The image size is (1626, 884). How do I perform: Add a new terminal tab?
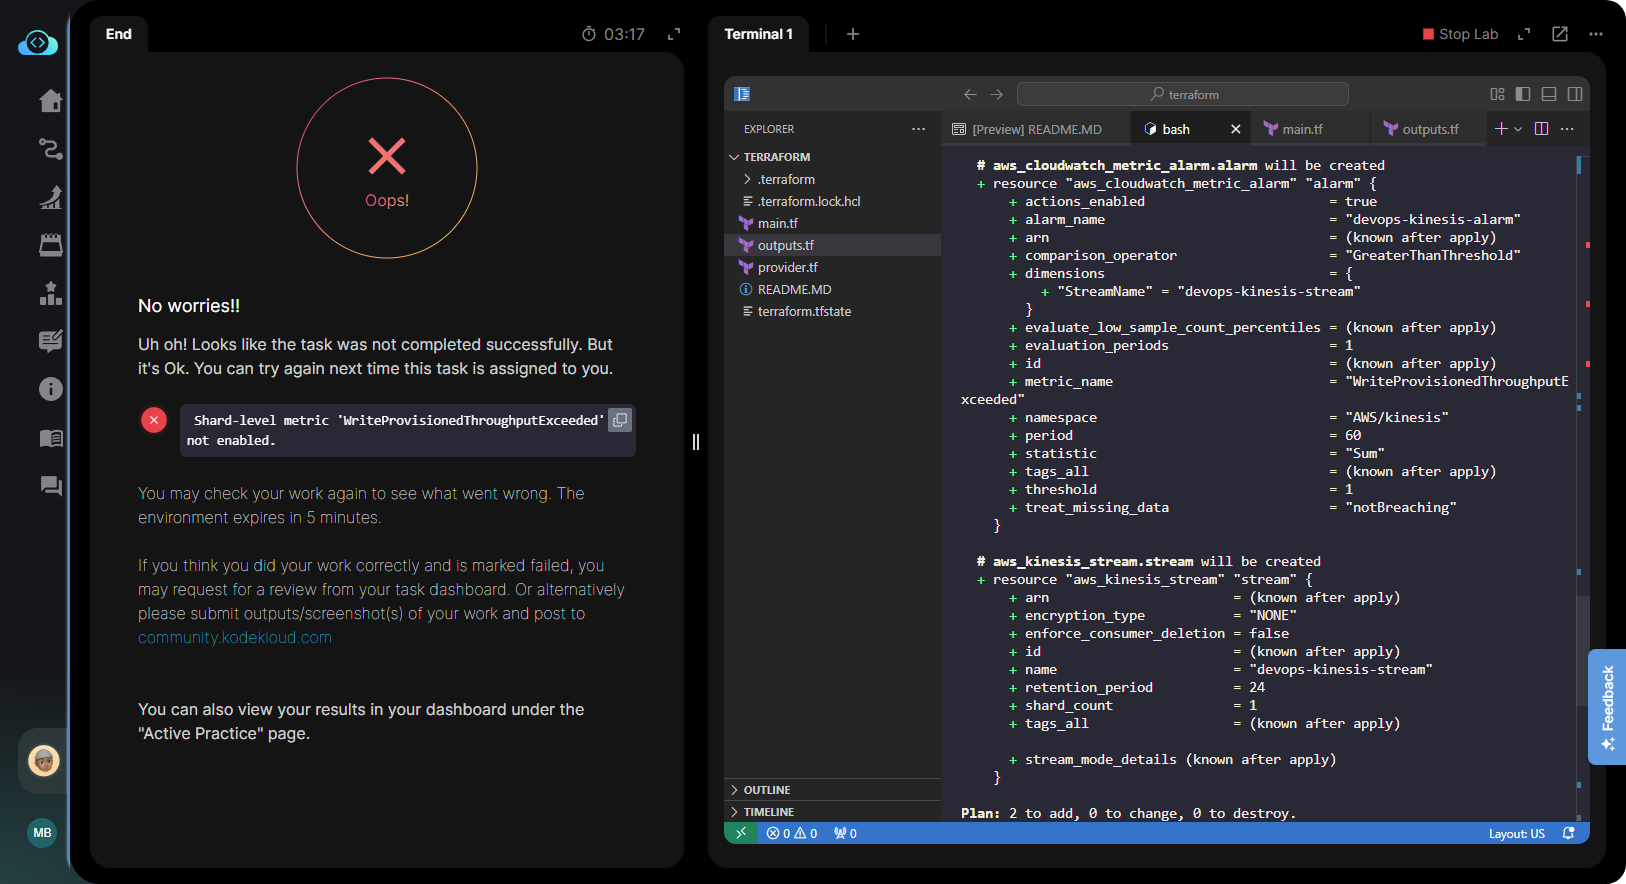click(853, 34)
